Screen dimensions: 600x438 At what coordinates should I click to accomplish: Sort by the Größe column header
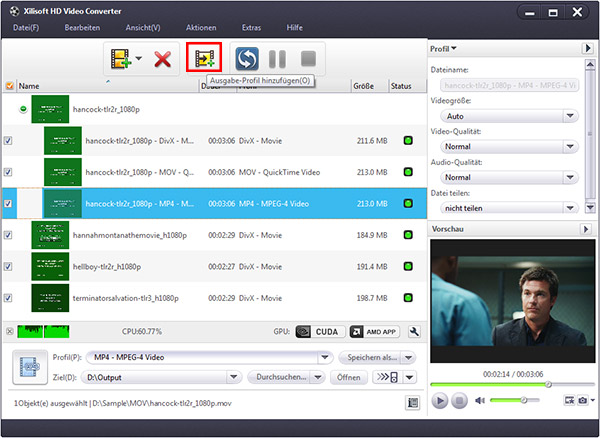tap(369, 86)
